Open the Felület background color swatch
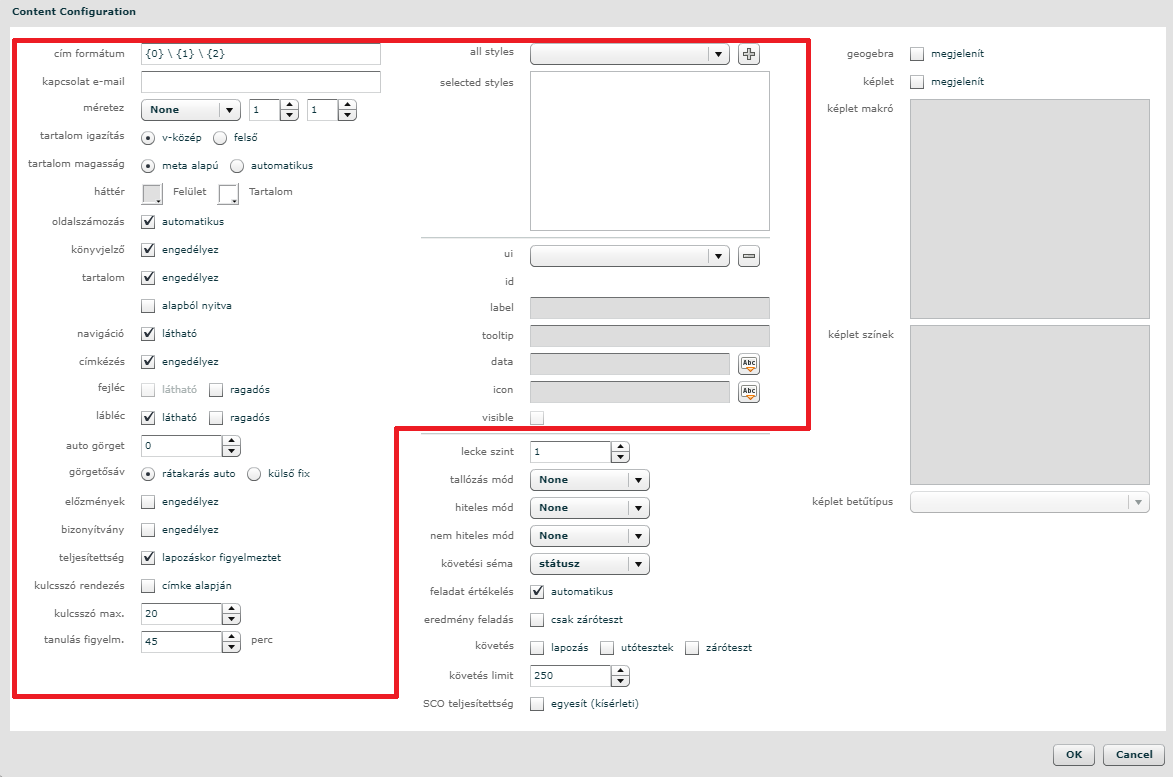The width and height of the screenshot is (1173, 777). (x=152, y=194)
